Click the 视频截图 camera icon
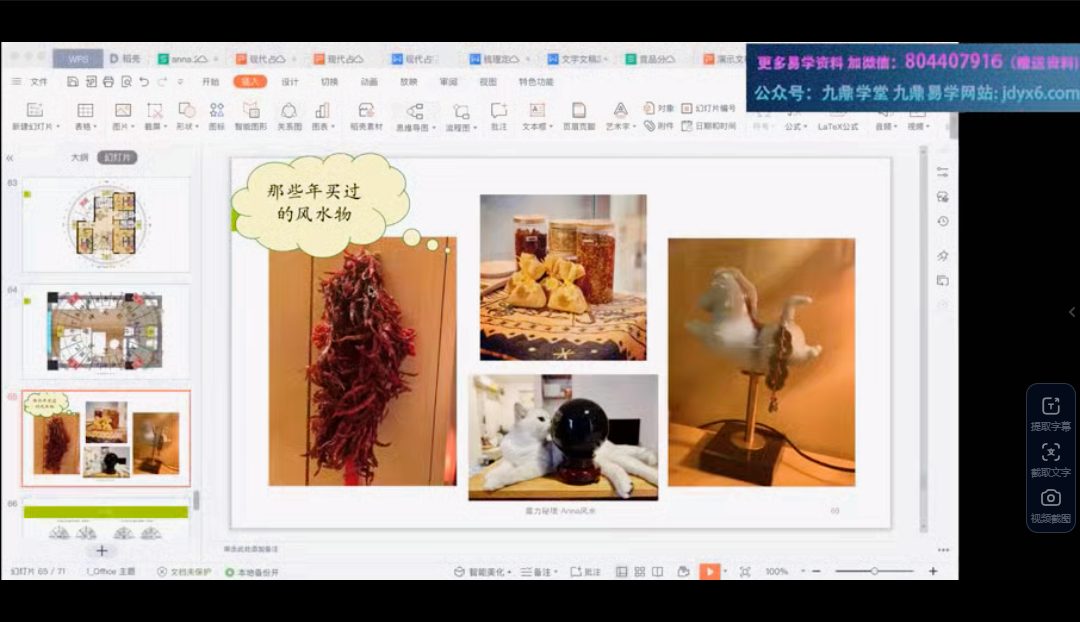Screen dimensions: 1080x622 tap(1050, 498)
